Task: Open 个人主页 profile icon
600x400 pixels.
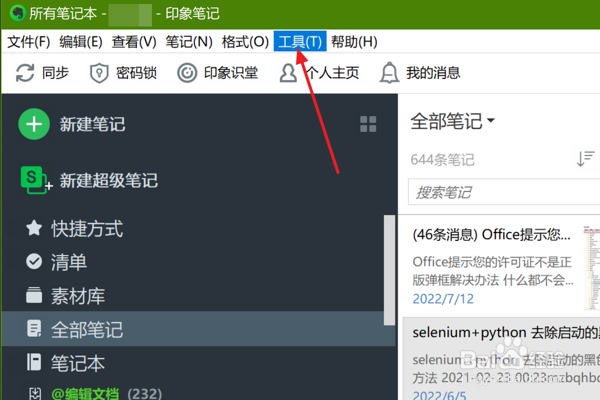Action: point(288,73)
